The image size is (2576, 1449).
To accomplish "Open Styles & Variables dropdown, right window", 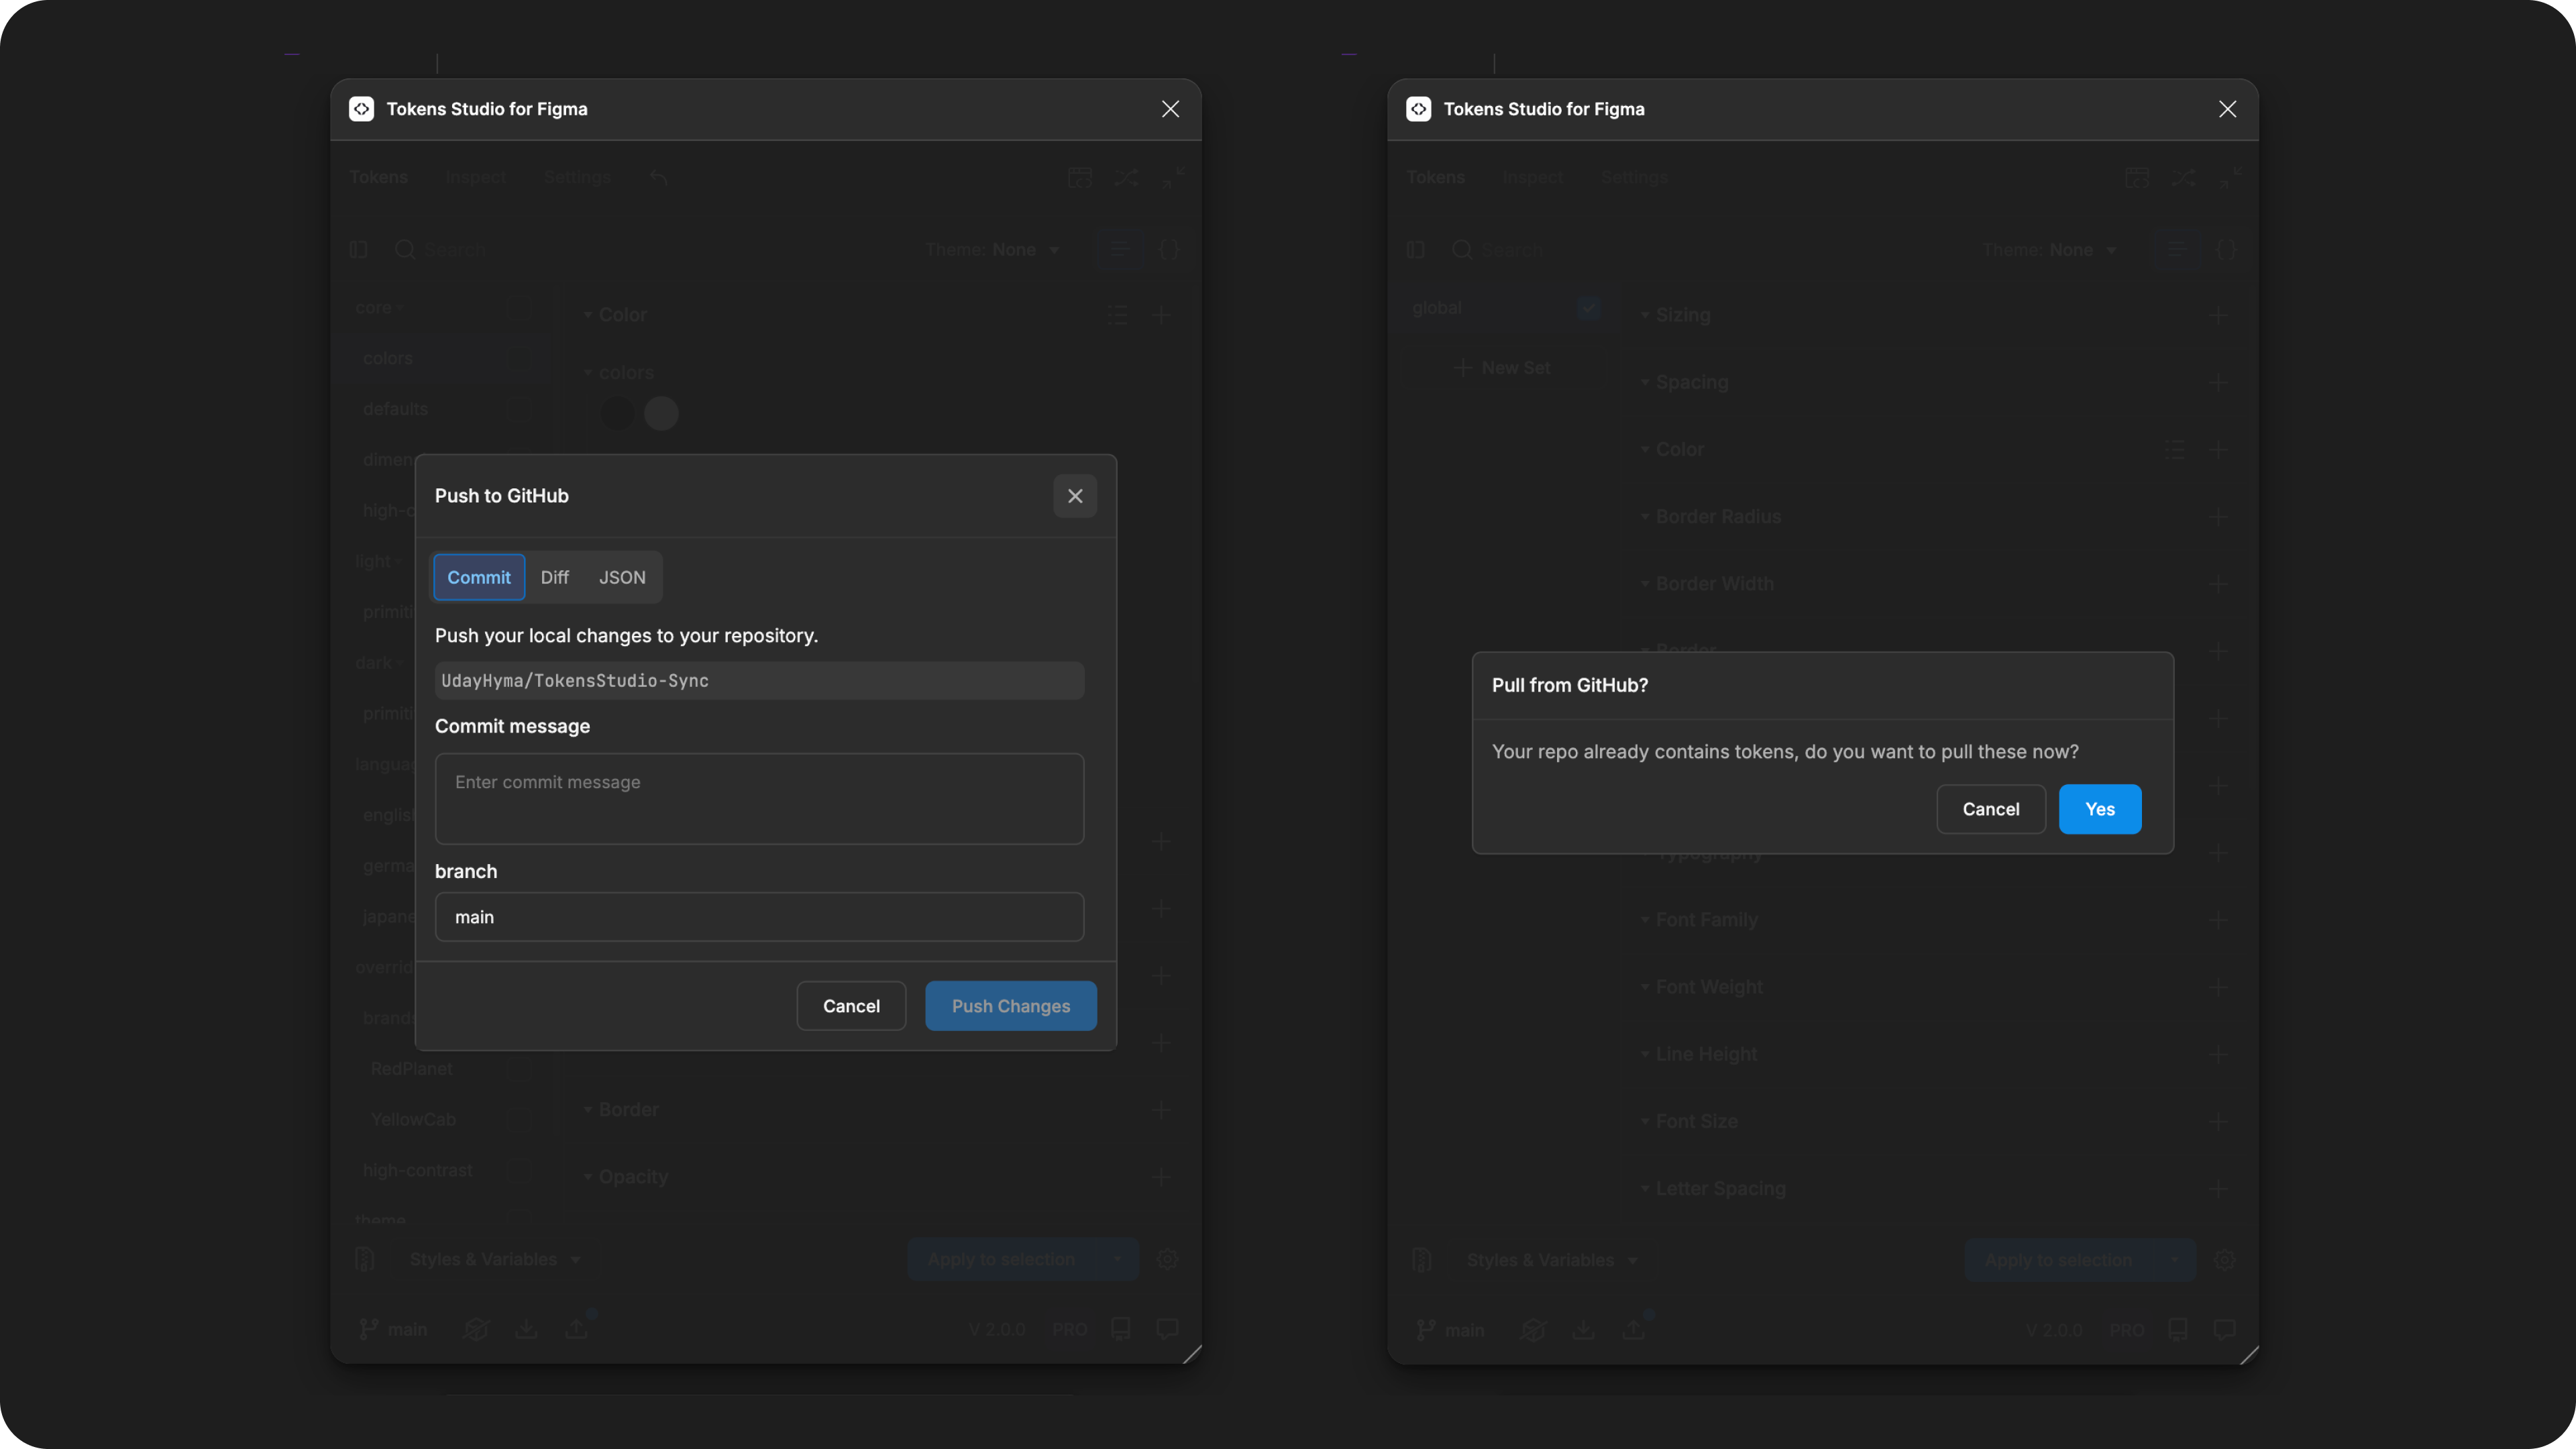I will coord(1552,1260).
